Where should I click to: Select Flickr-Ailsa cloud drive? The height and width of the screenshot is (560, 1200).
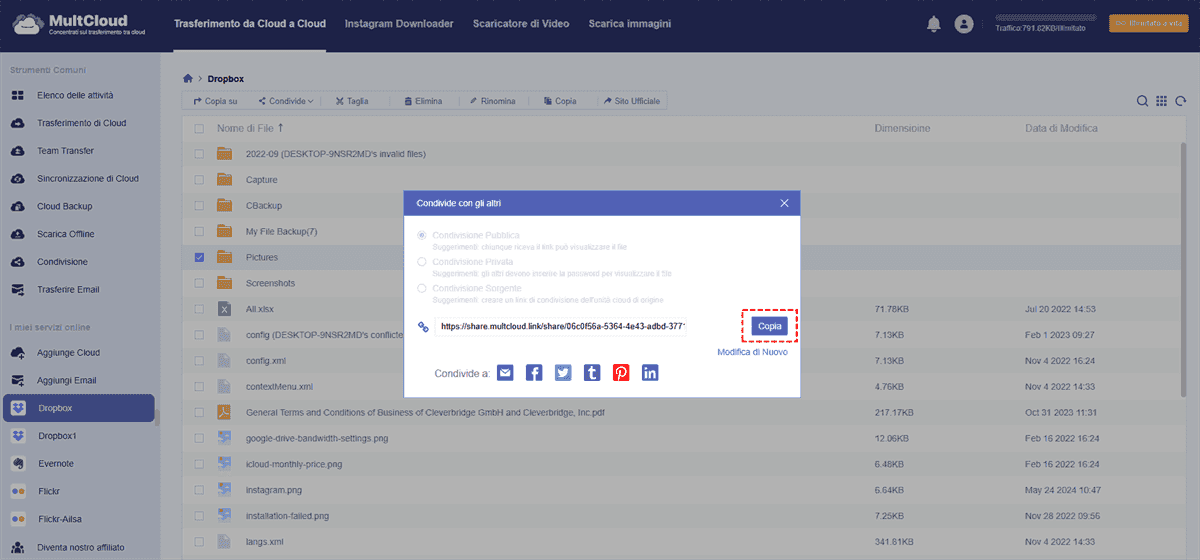(x=62, y=519)
